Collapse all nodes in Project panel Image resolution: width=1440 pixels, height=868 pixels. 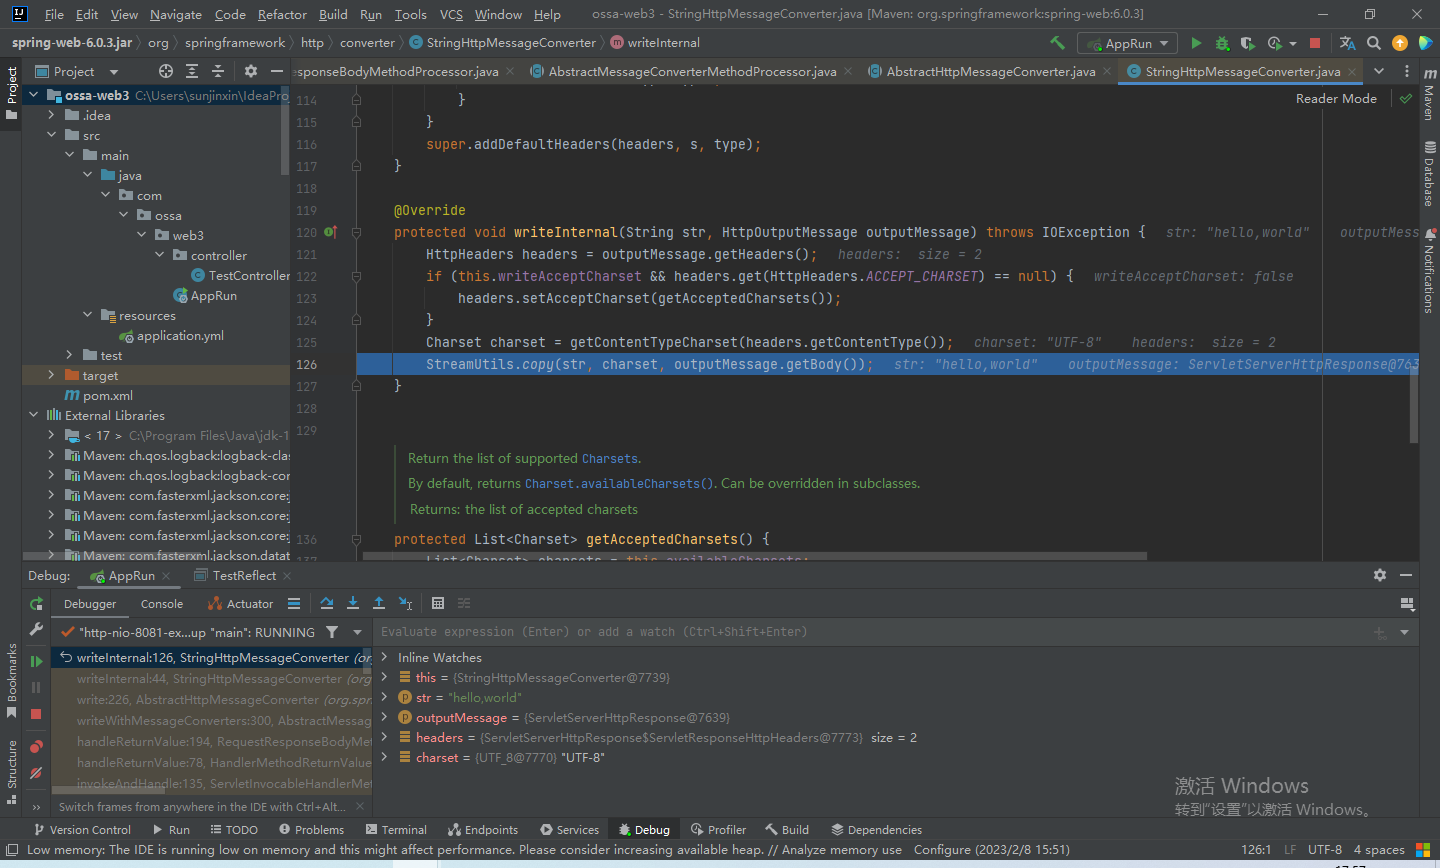(x=218, y=71)
